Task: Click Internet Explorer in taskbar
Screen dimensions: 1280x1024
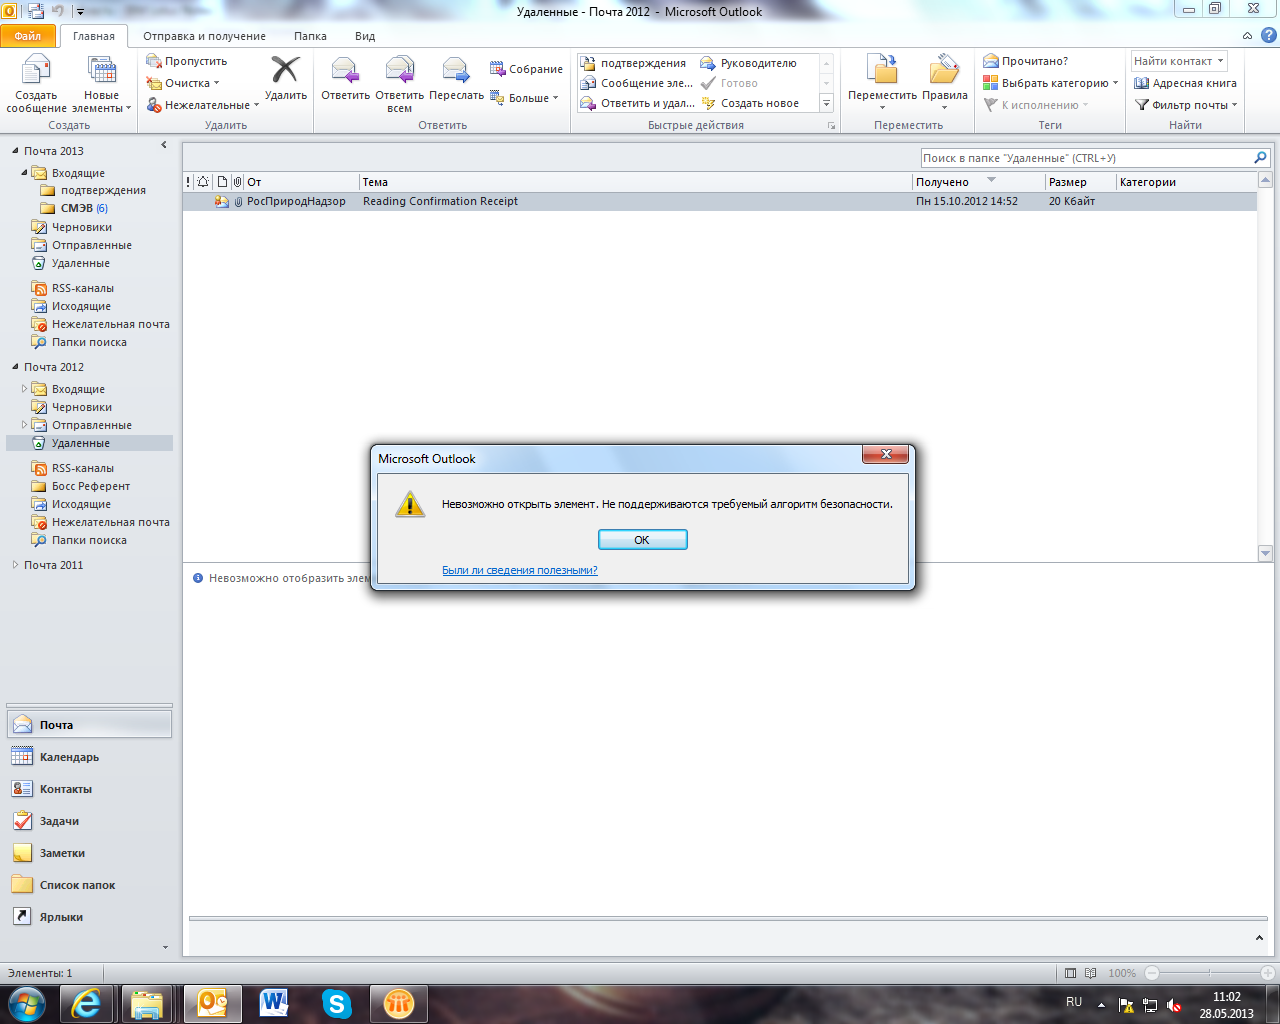Action: pyautogui.click(x=87, y=1003)
